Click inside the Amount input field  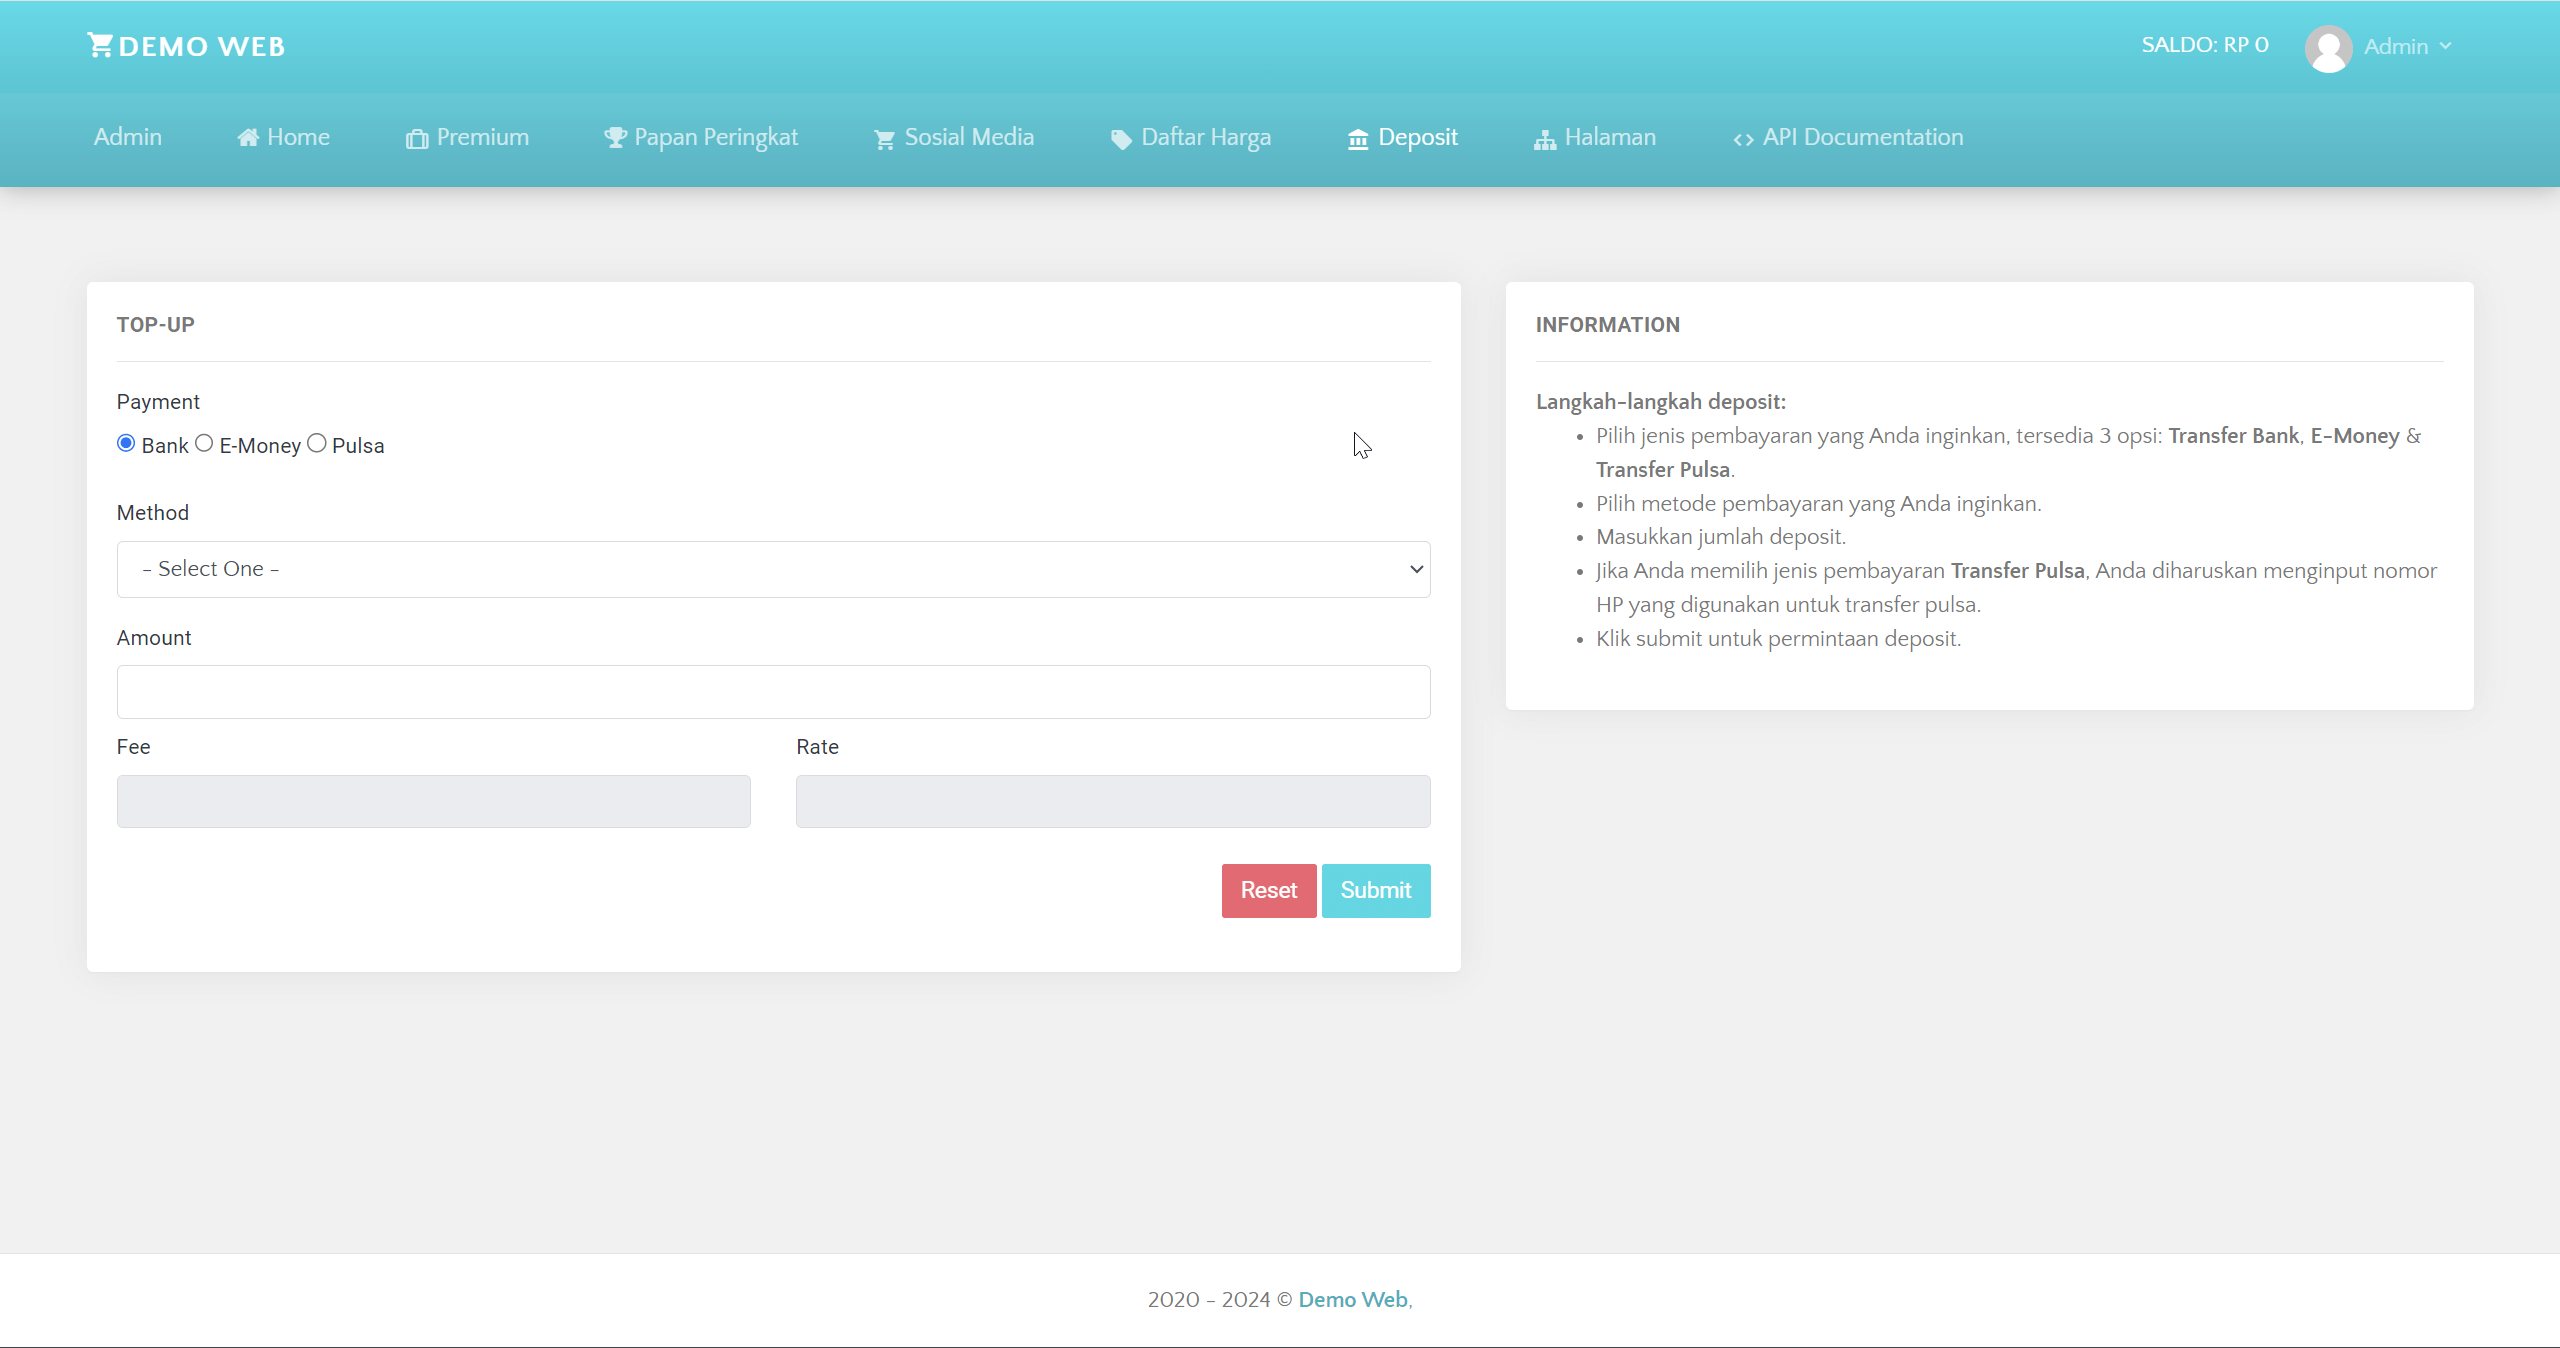[773, 691]
